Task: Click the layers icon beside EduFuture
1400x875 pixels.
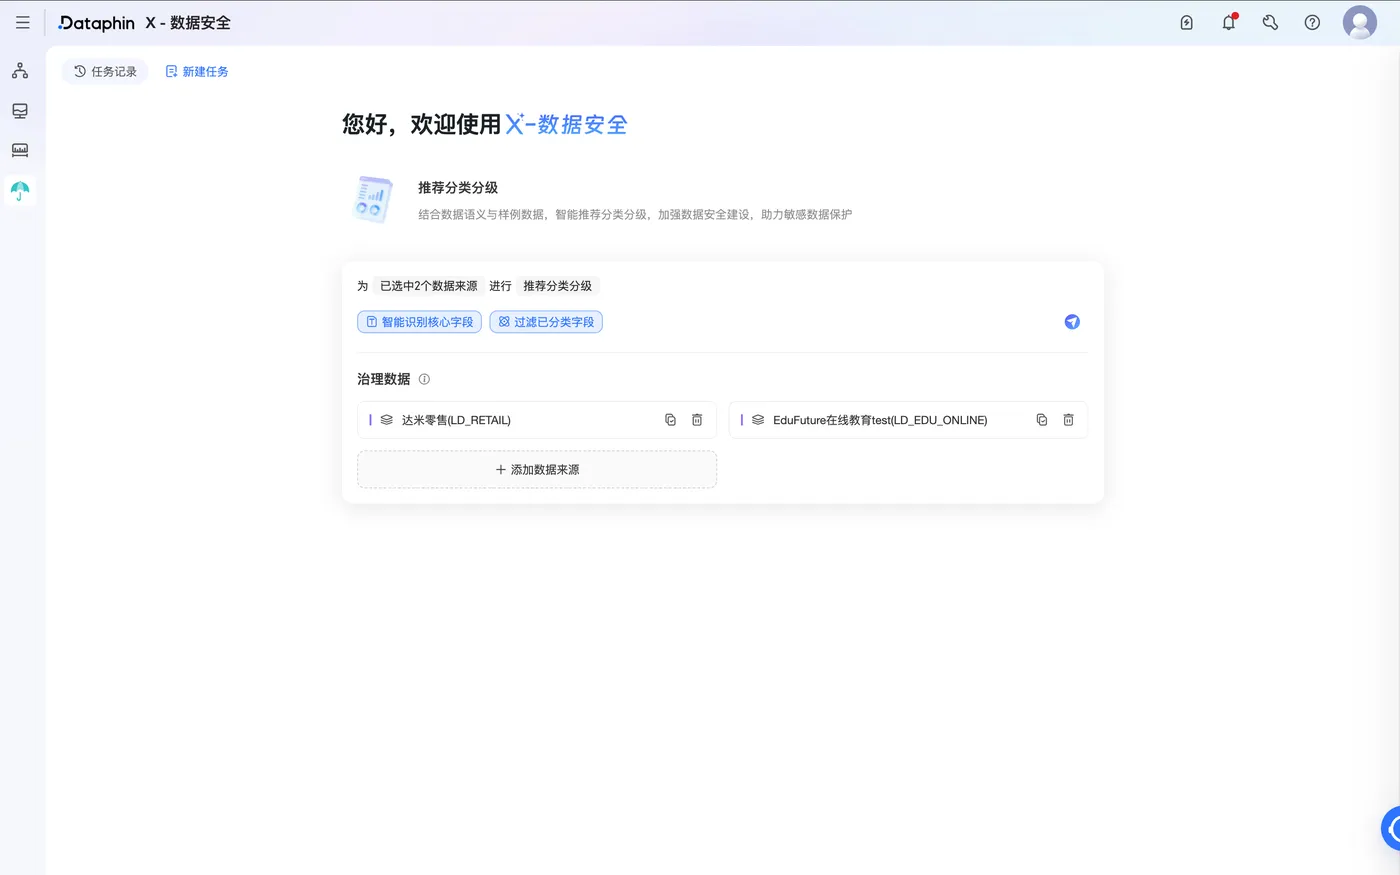Action: pyautogui.click(x=758, y=420)
